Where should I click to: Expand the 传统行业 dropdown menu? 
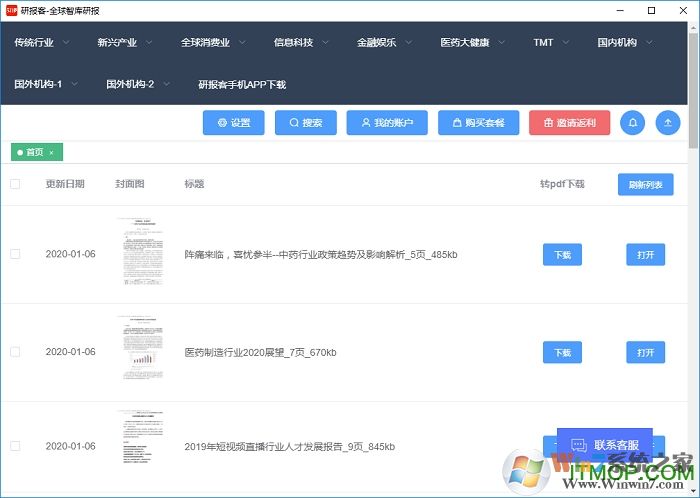[x=42, y=42]
